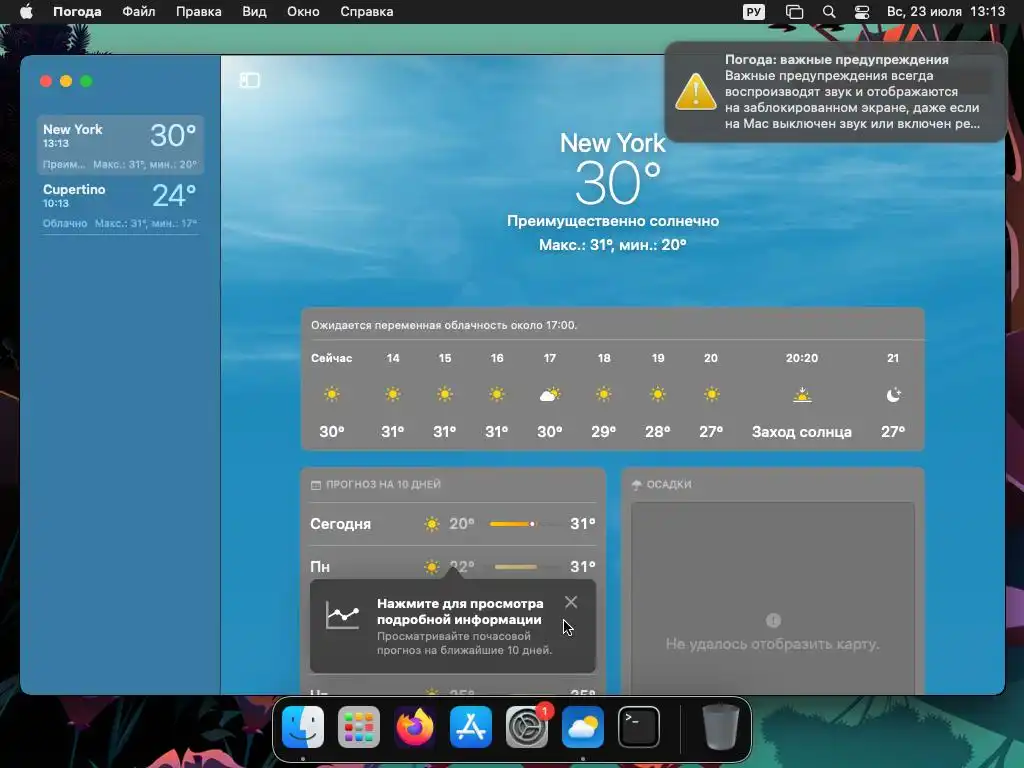1024x768 pixels.
Task: Click the Преимущественно солнечно condition text
Action: (x=613, y=221)
